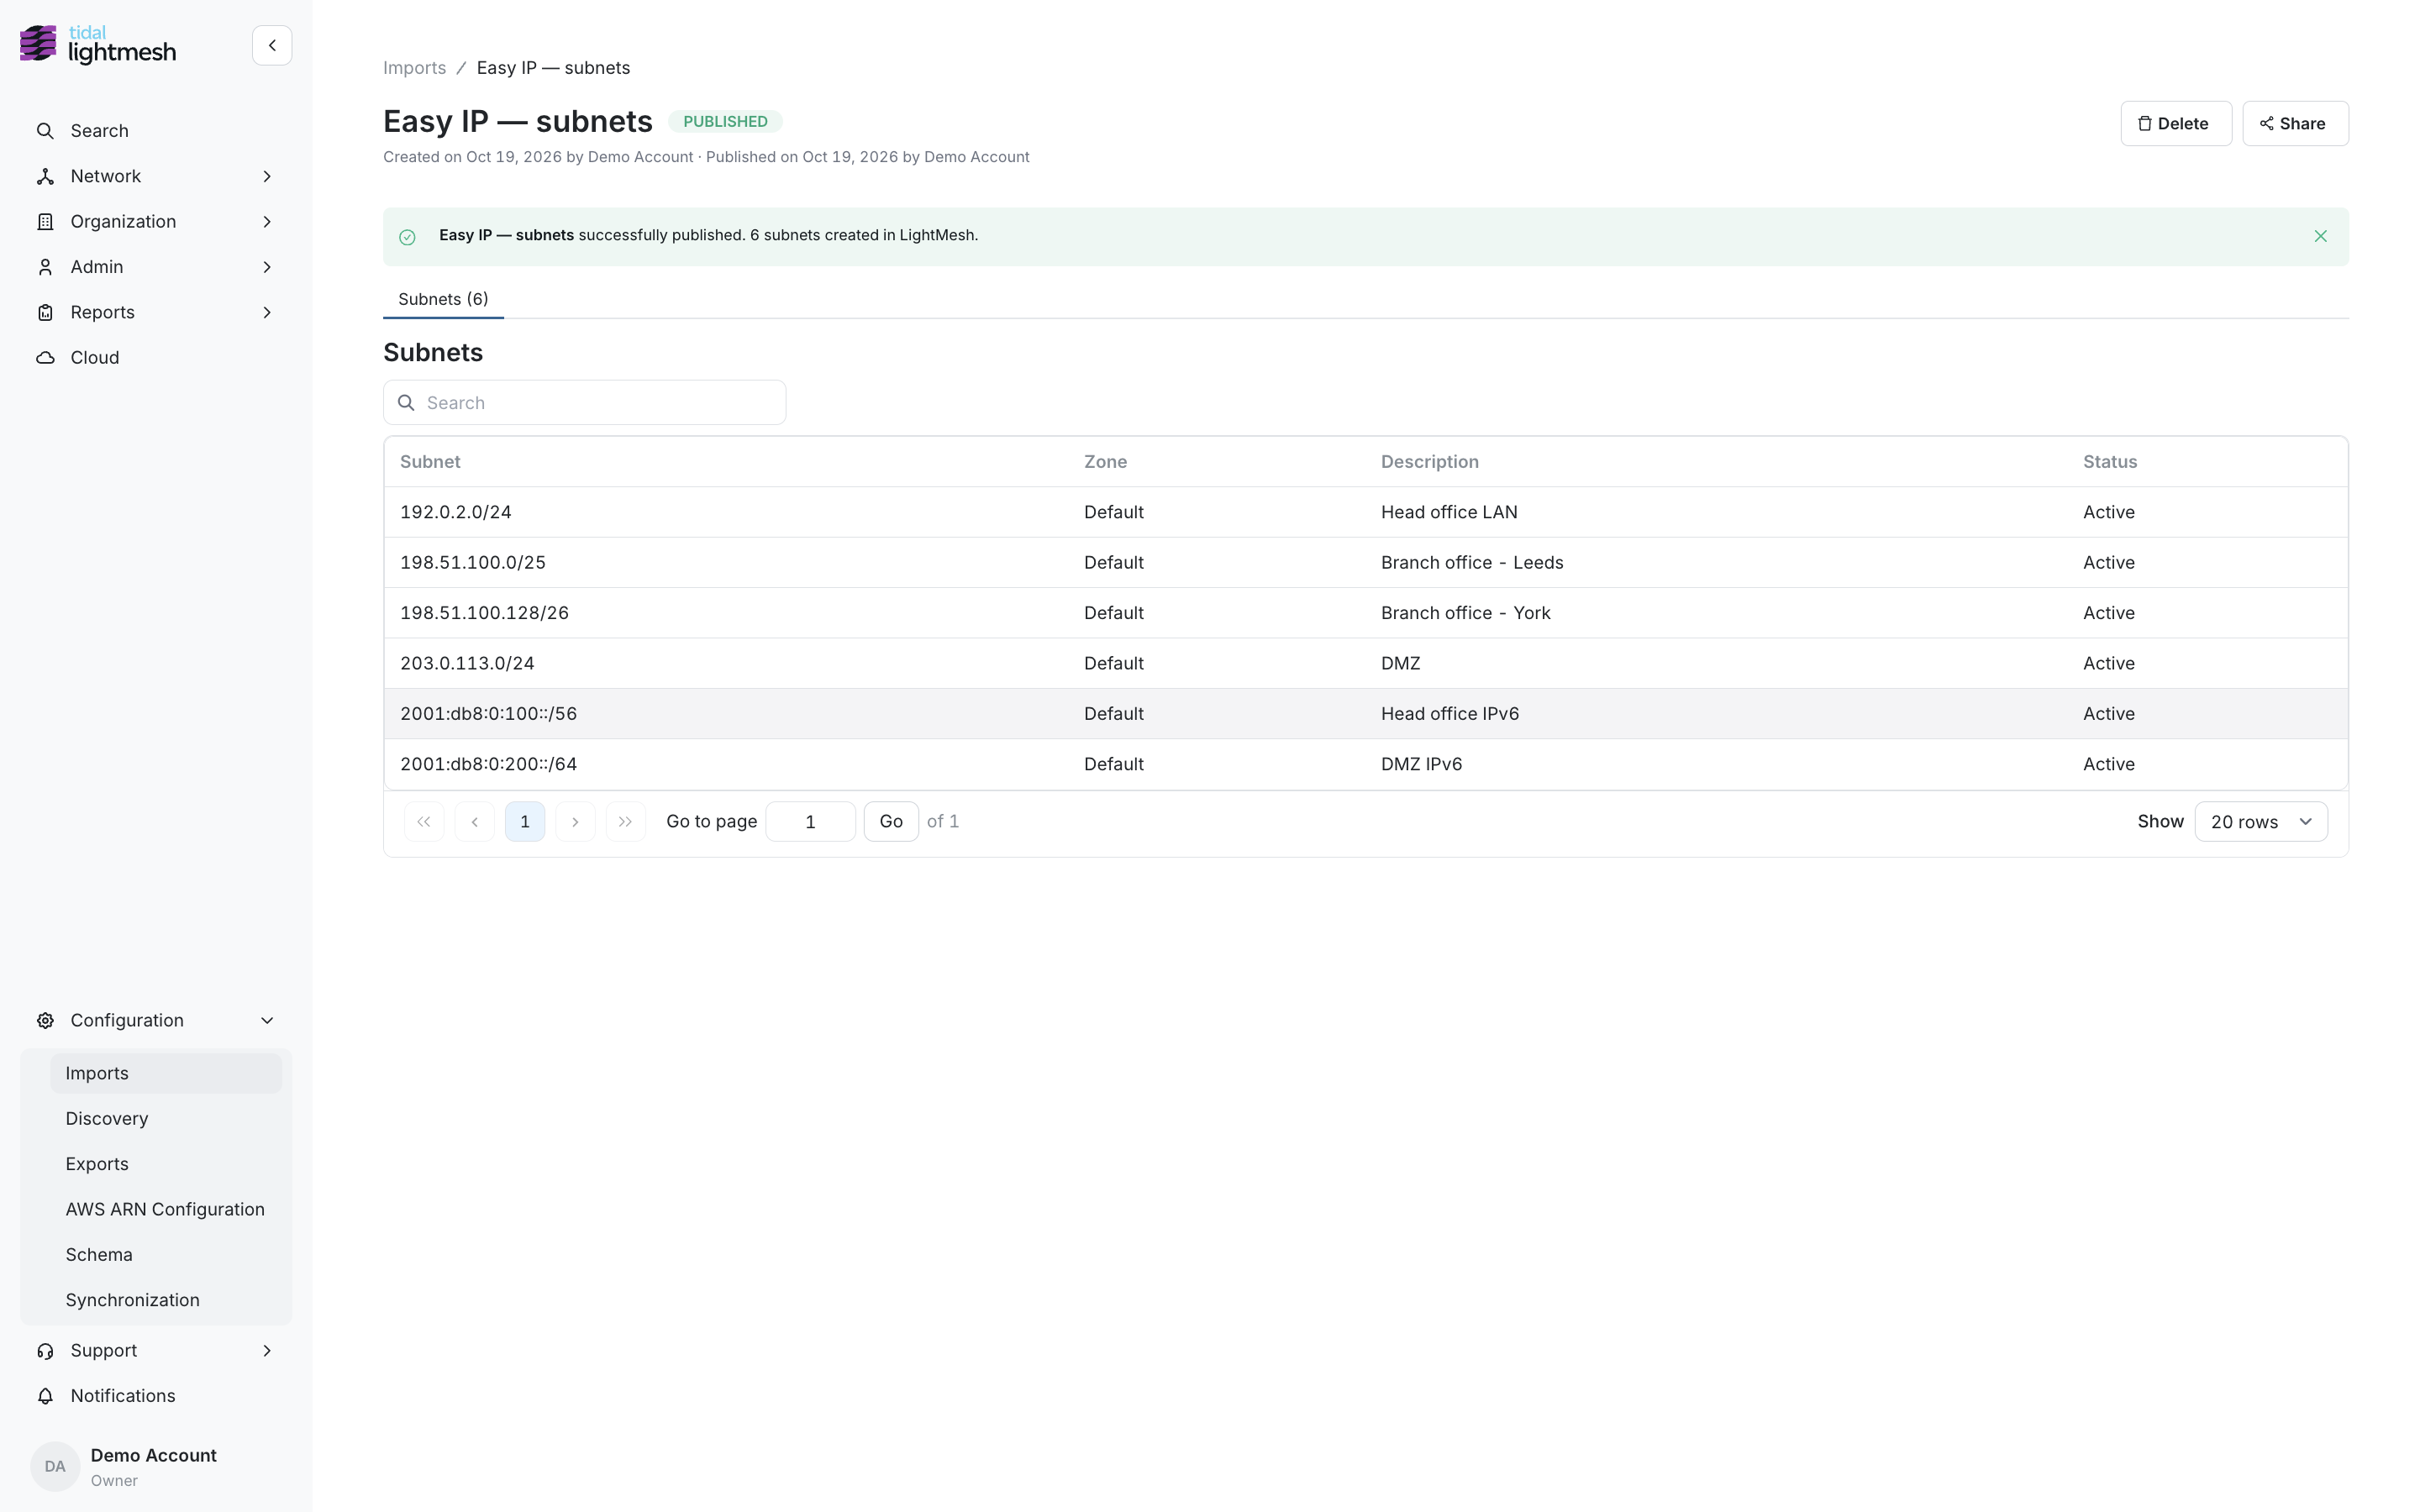
Task: Follow the Imports breadcrumb link
Action: pyautogui.click(x=415, y=68)
